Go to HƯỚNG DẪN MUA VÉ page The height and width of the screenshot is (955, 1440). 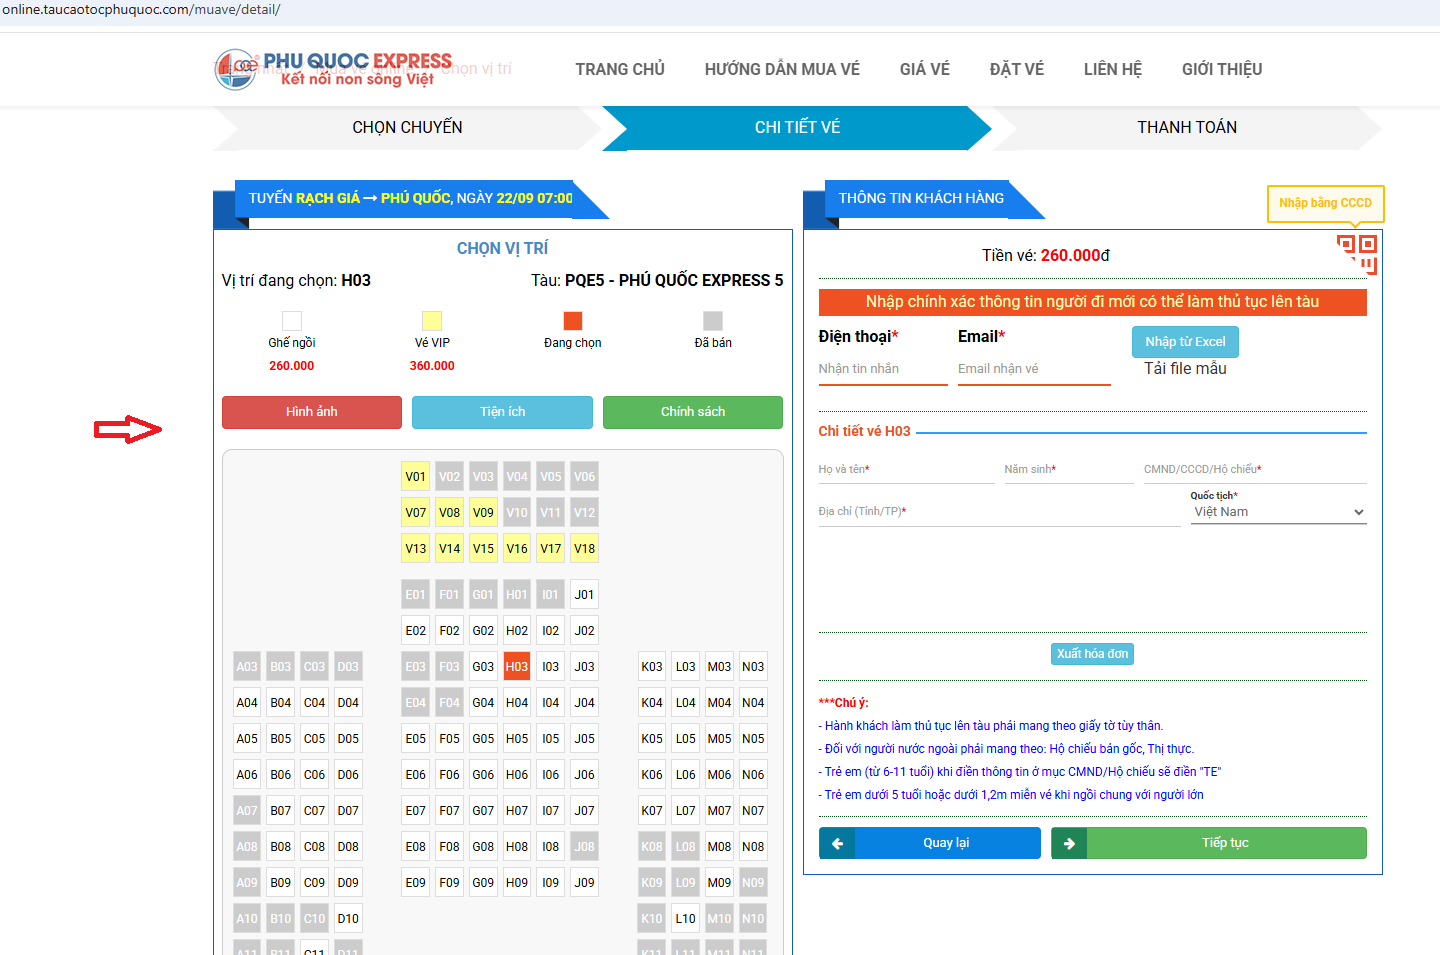tap(782, 69)
